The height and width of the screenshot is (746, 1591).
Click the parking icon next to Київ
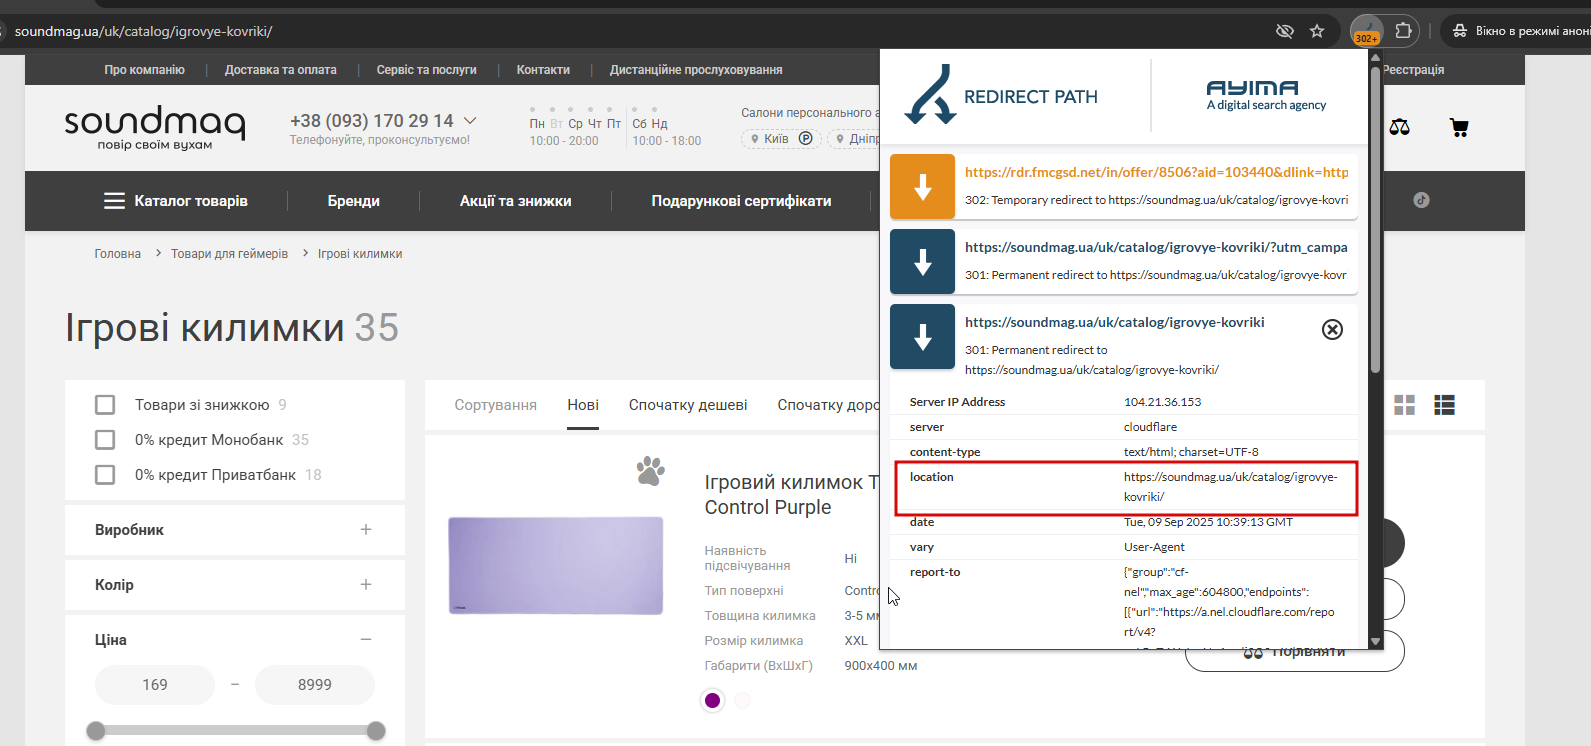point(805,139)
